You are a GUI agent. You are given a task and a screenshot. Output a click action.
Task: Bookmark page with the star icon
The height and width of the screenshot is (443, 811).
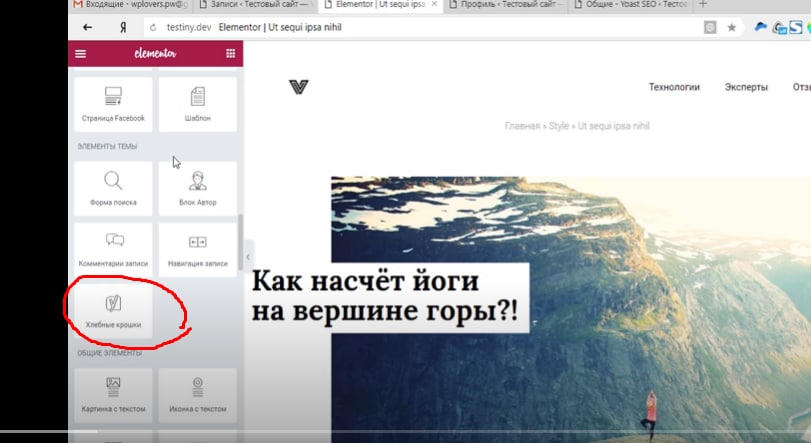(731, 27)
